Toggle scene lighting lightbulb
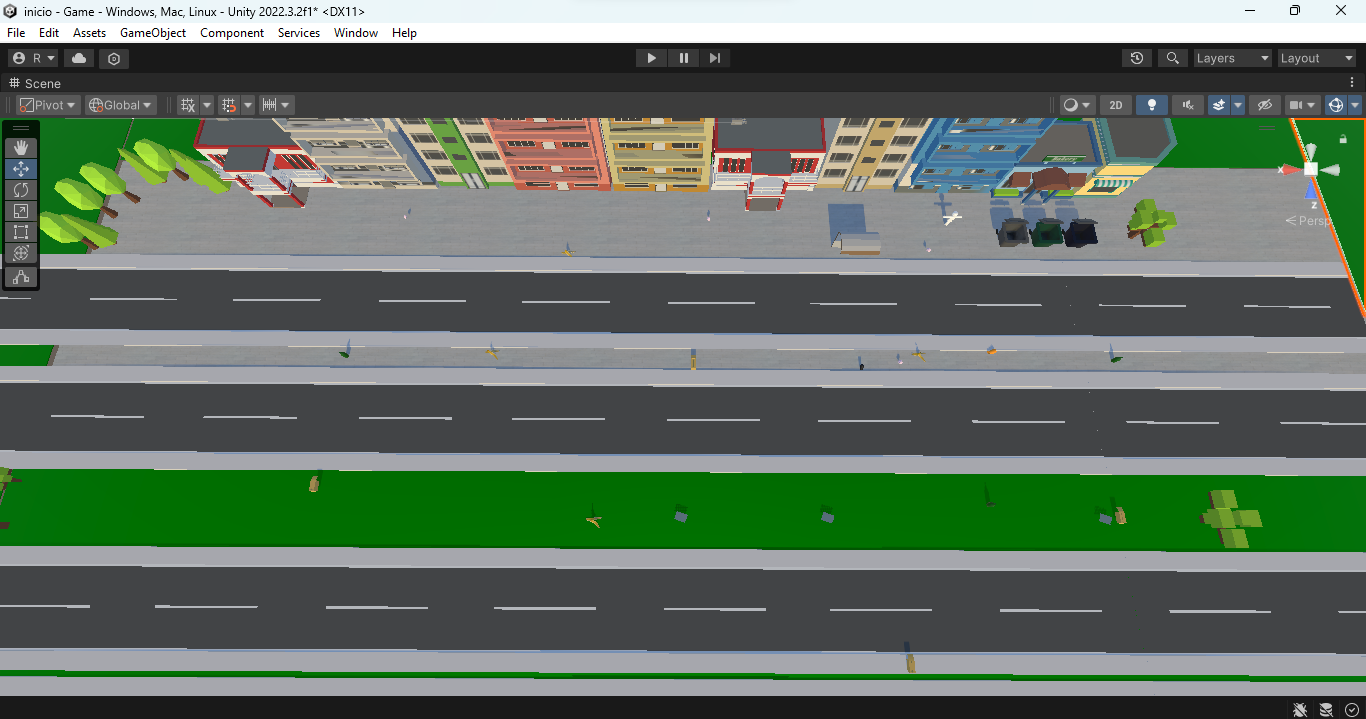The width and height of the screenshot is (1366, 719). (x=1152, y=105)
